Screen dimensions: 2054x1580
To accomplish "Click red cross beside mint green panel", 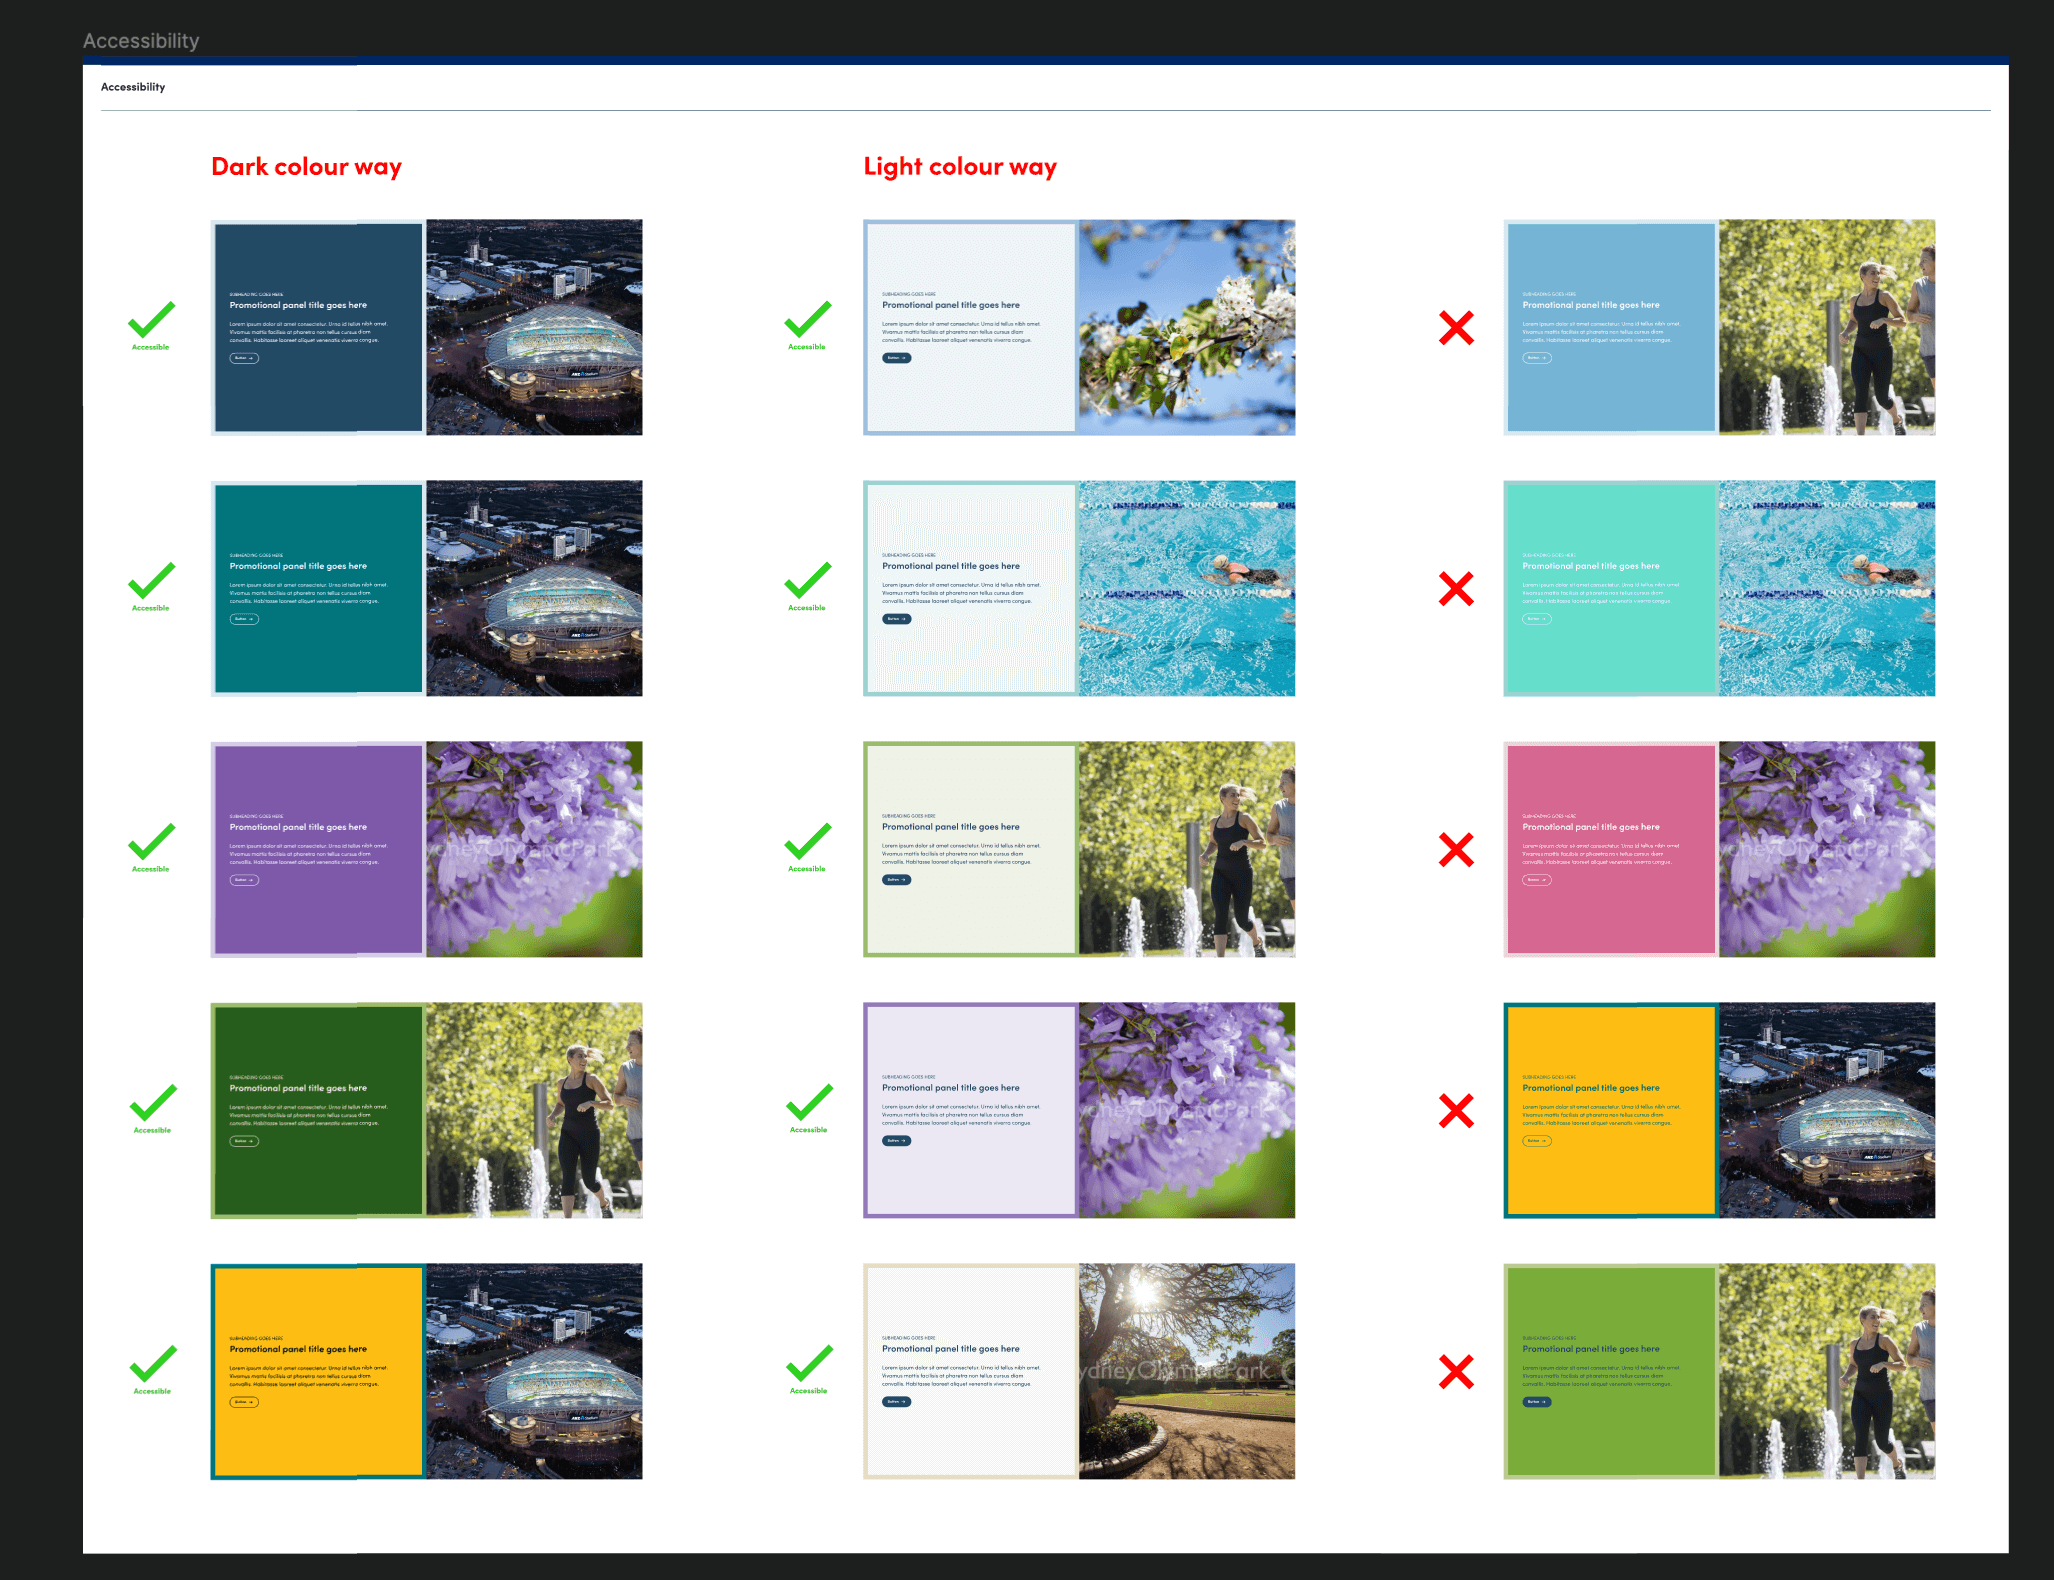I will [x=1456, y=589].
